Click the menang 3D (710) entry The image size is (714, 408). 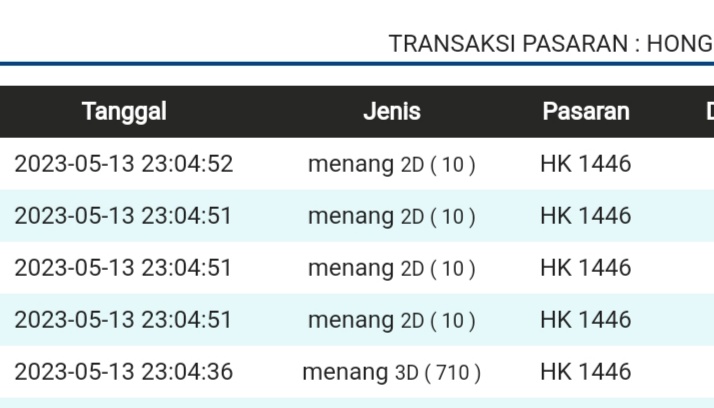point(391,372)
